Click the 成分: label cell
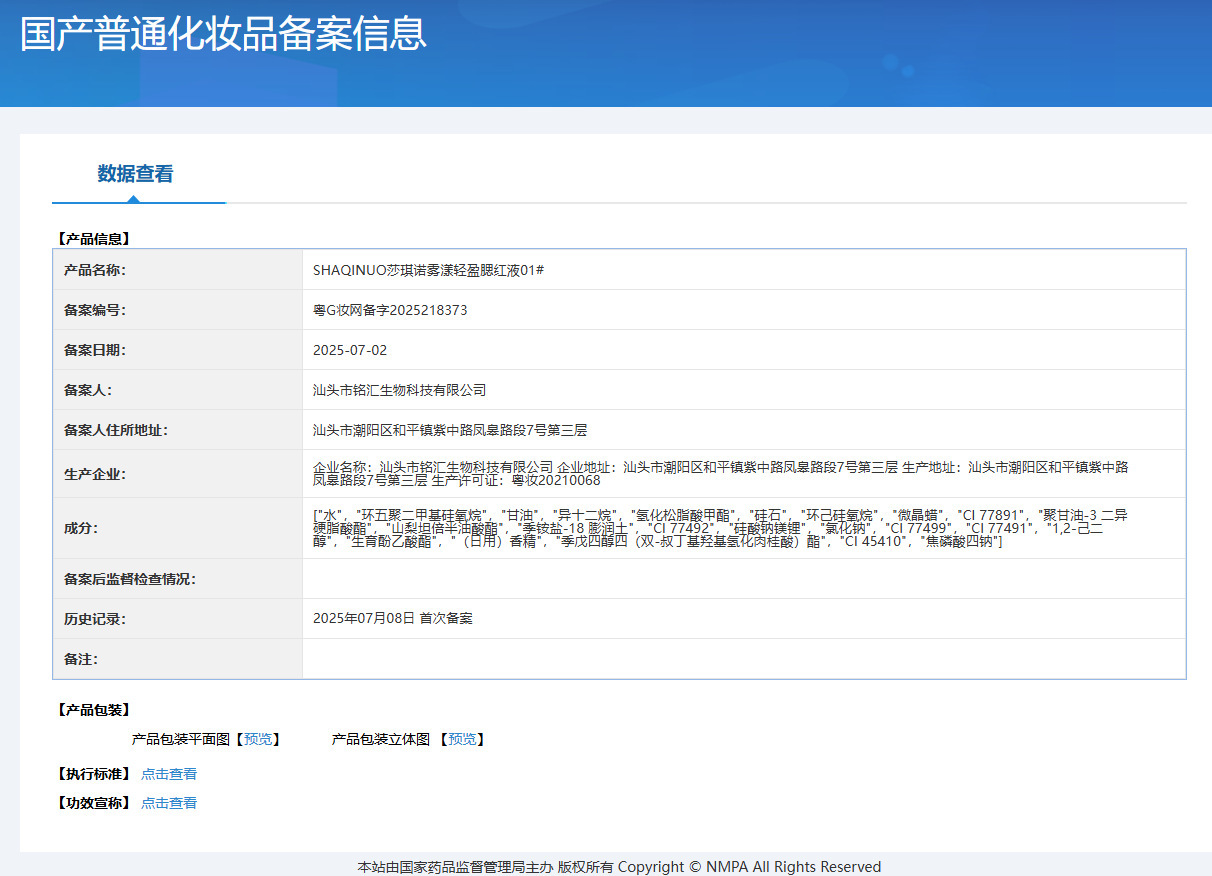This screenshot has height=876, width=1212. pos(178,528)
